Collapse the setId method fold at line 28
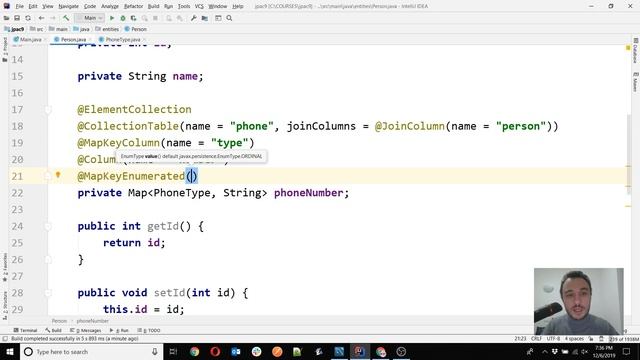Viewport: 640px width, 360px height. coord(48,293)
